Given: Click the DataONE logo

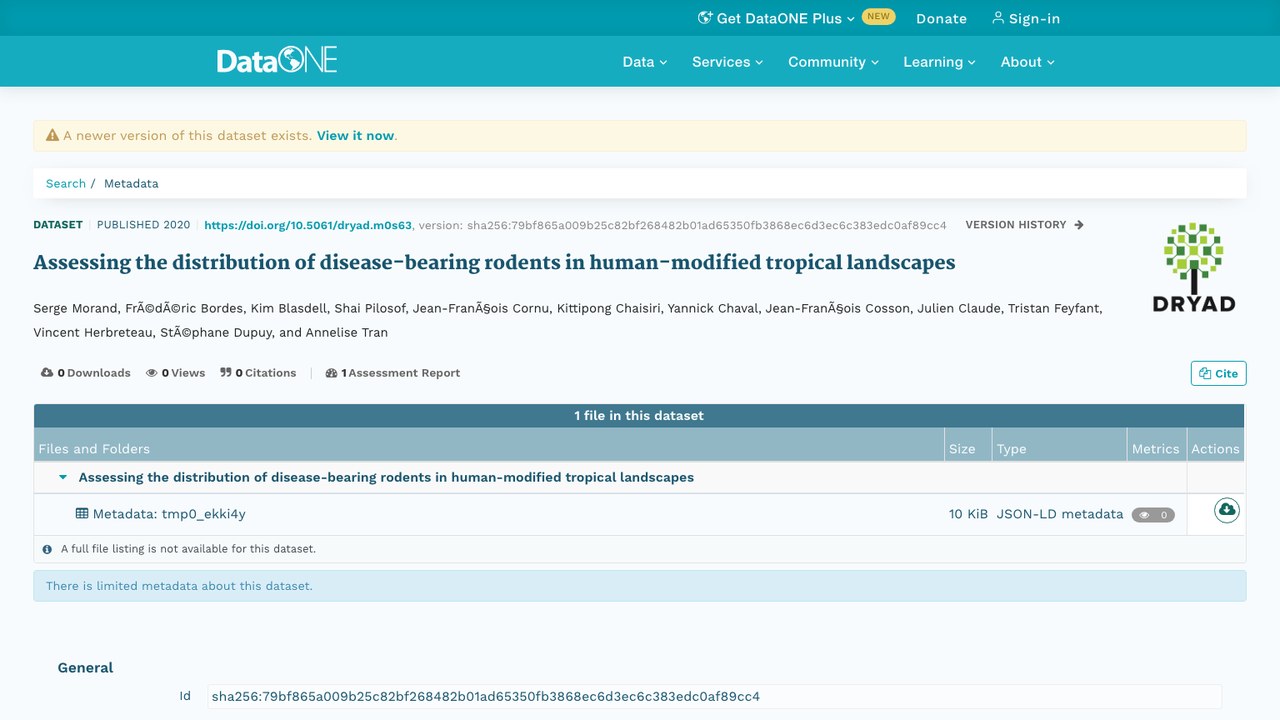Looking at the screenshot, I should 277,61.
